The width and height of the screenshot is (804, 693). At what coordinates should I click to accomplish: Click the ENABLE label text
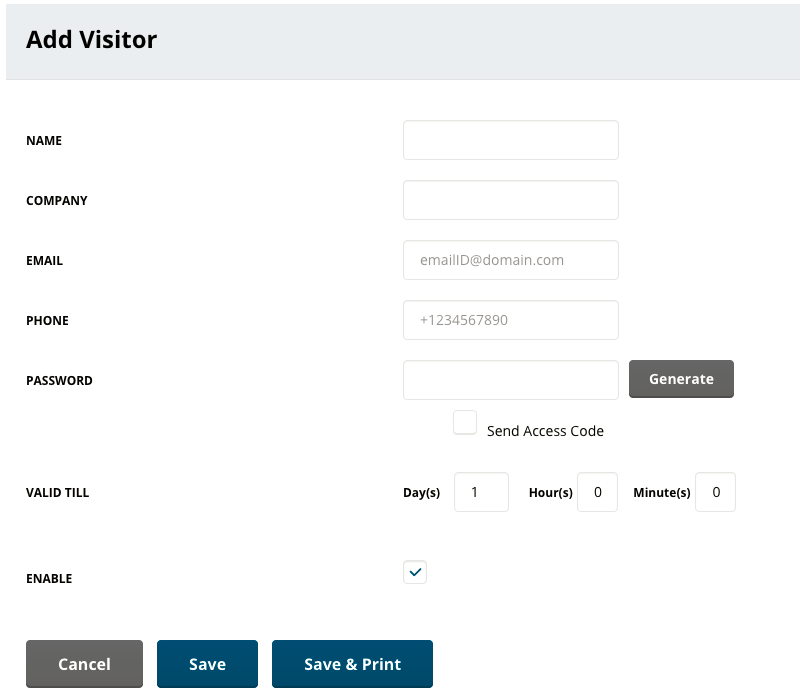(x=49, y=579)
